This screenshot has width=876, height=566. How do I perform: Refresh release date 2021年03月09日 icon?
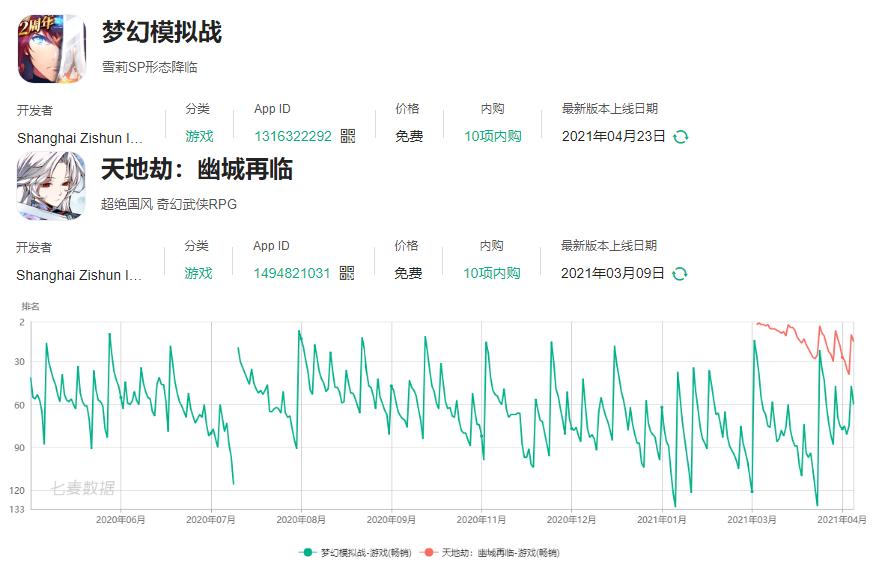pos(679,273)
